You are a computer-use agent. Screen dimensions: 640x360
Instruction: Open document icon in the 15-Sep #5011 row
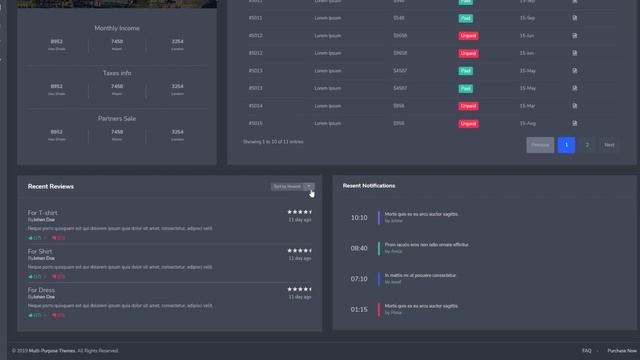coord(574,18)
